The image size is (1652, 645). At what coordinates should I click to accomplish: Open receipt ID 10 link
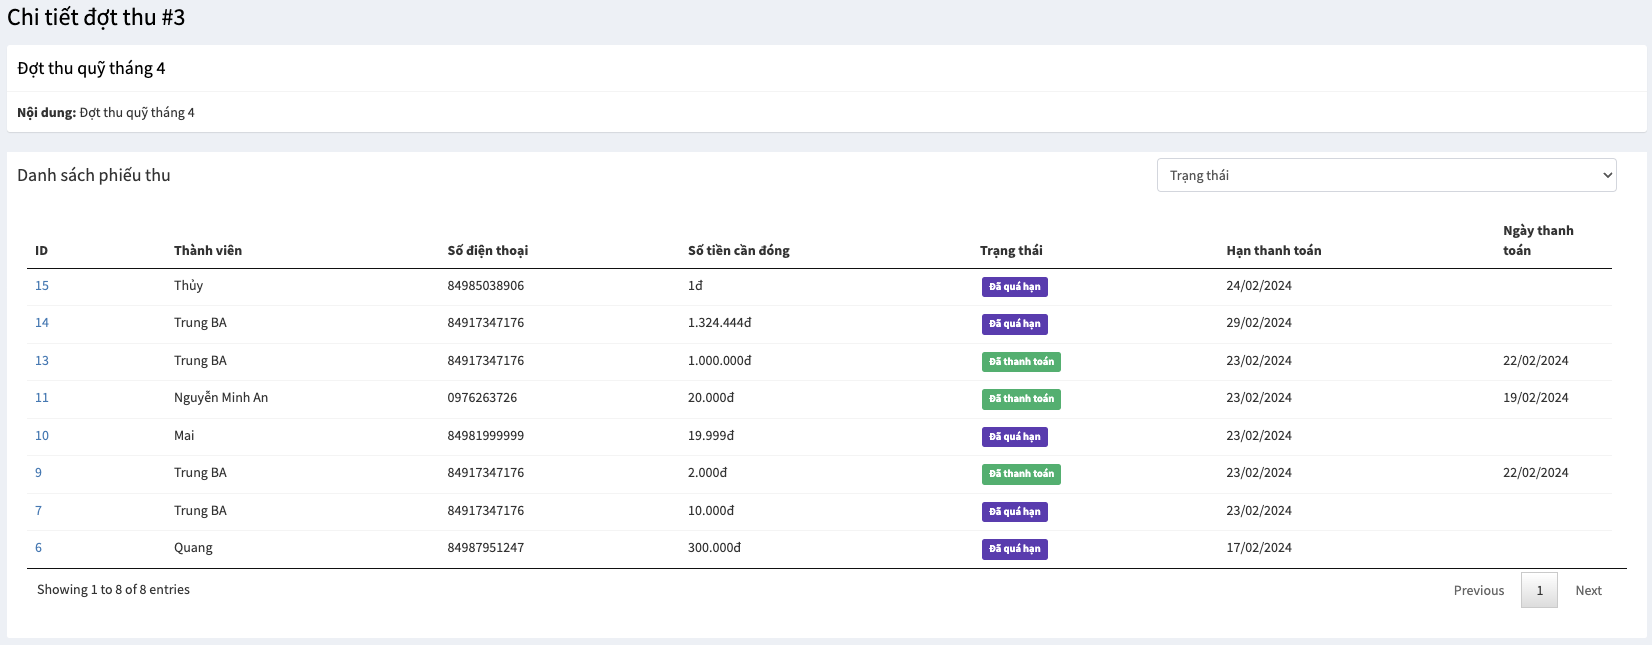42,436
